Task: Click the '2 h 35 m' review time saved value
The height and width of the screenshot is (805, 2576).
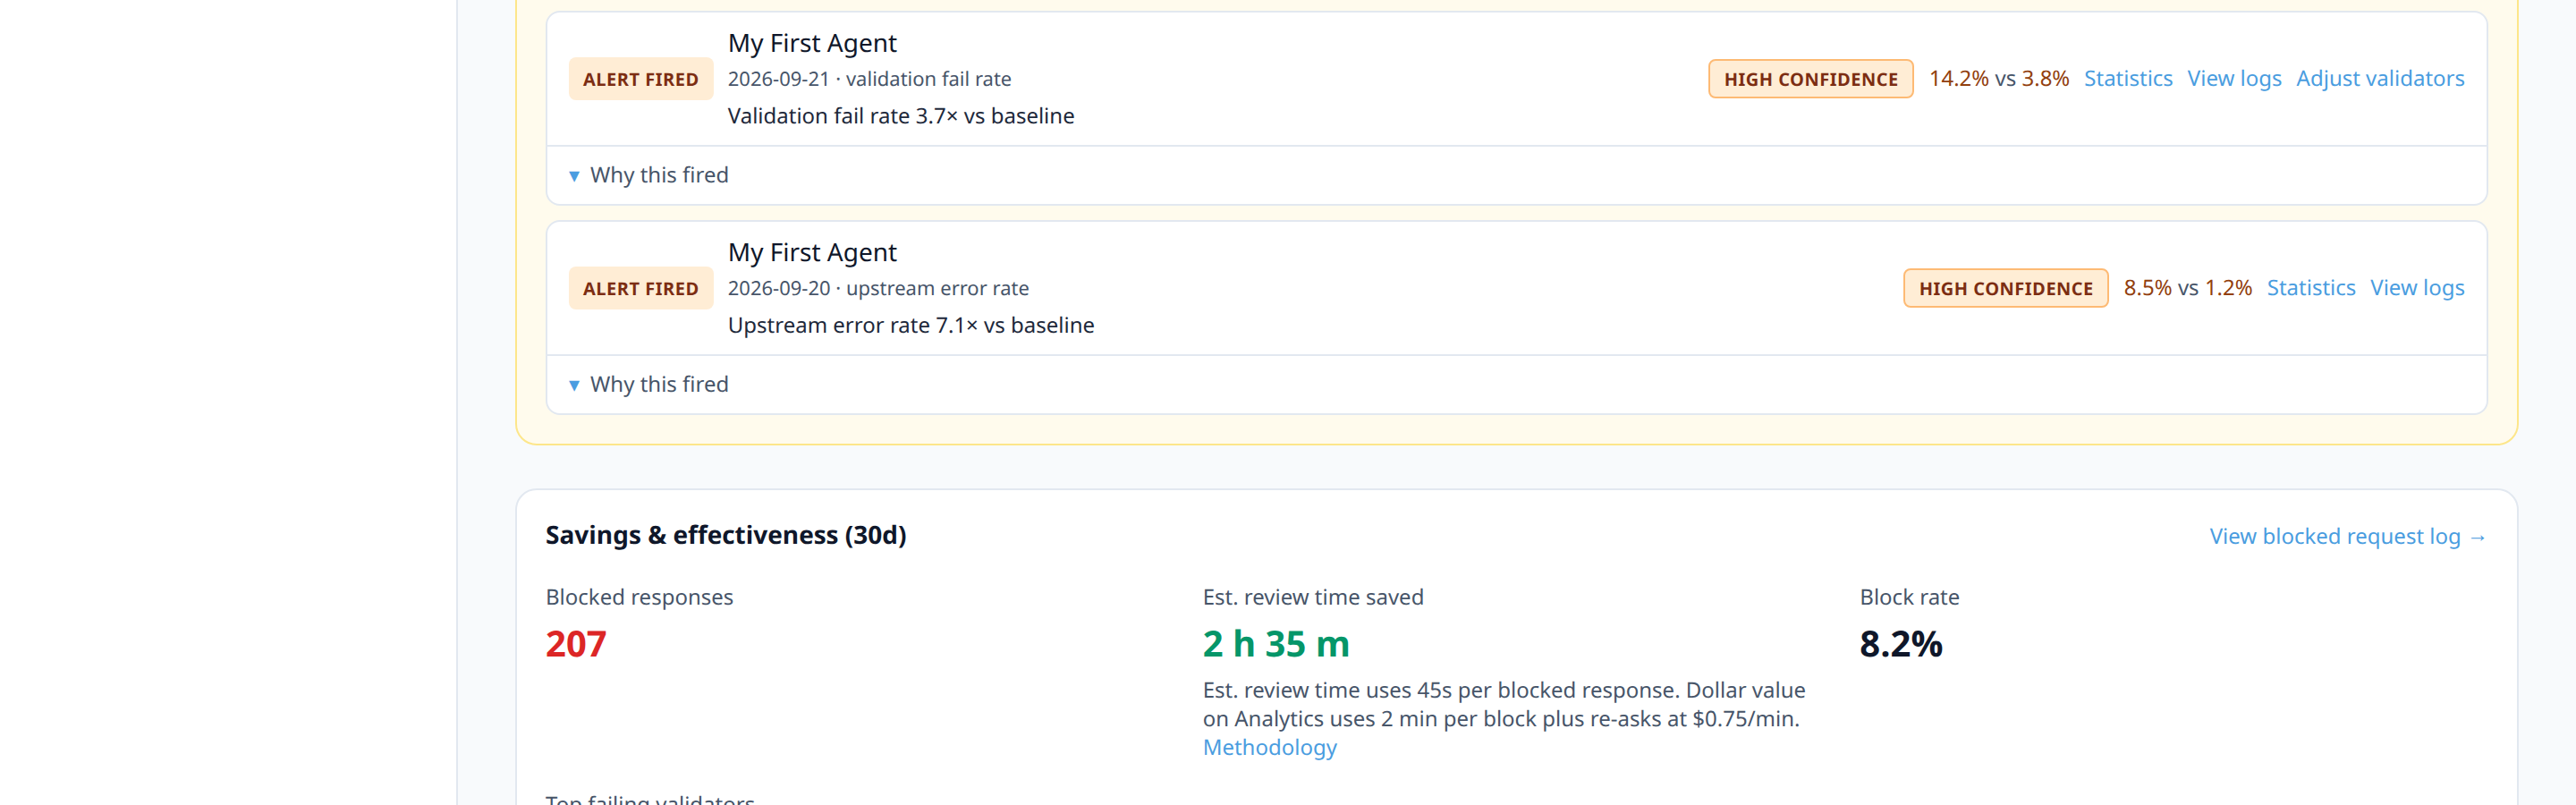Action: tap(1276, 644)
